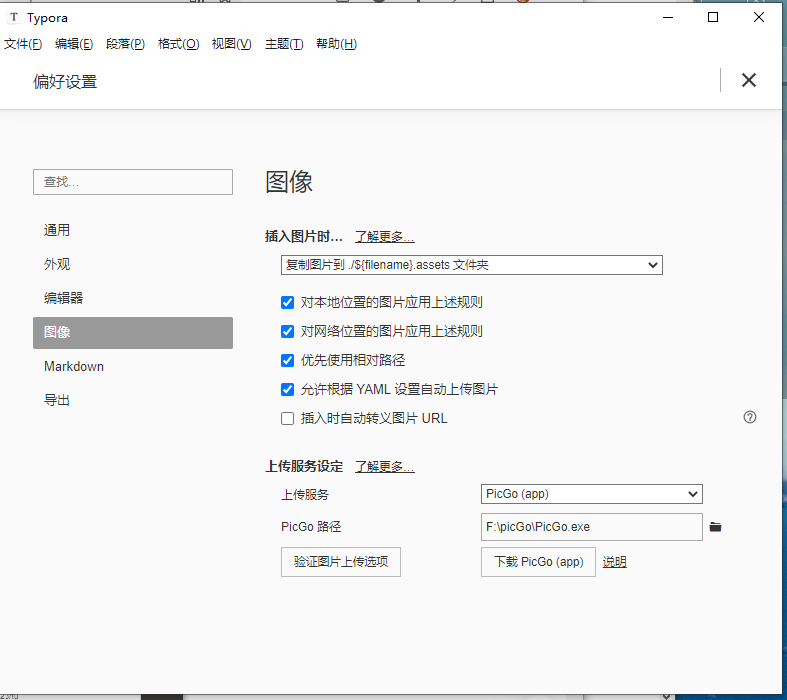787x700 pixels.
Task: Minimize the Typora window
Action: point(668,18)
